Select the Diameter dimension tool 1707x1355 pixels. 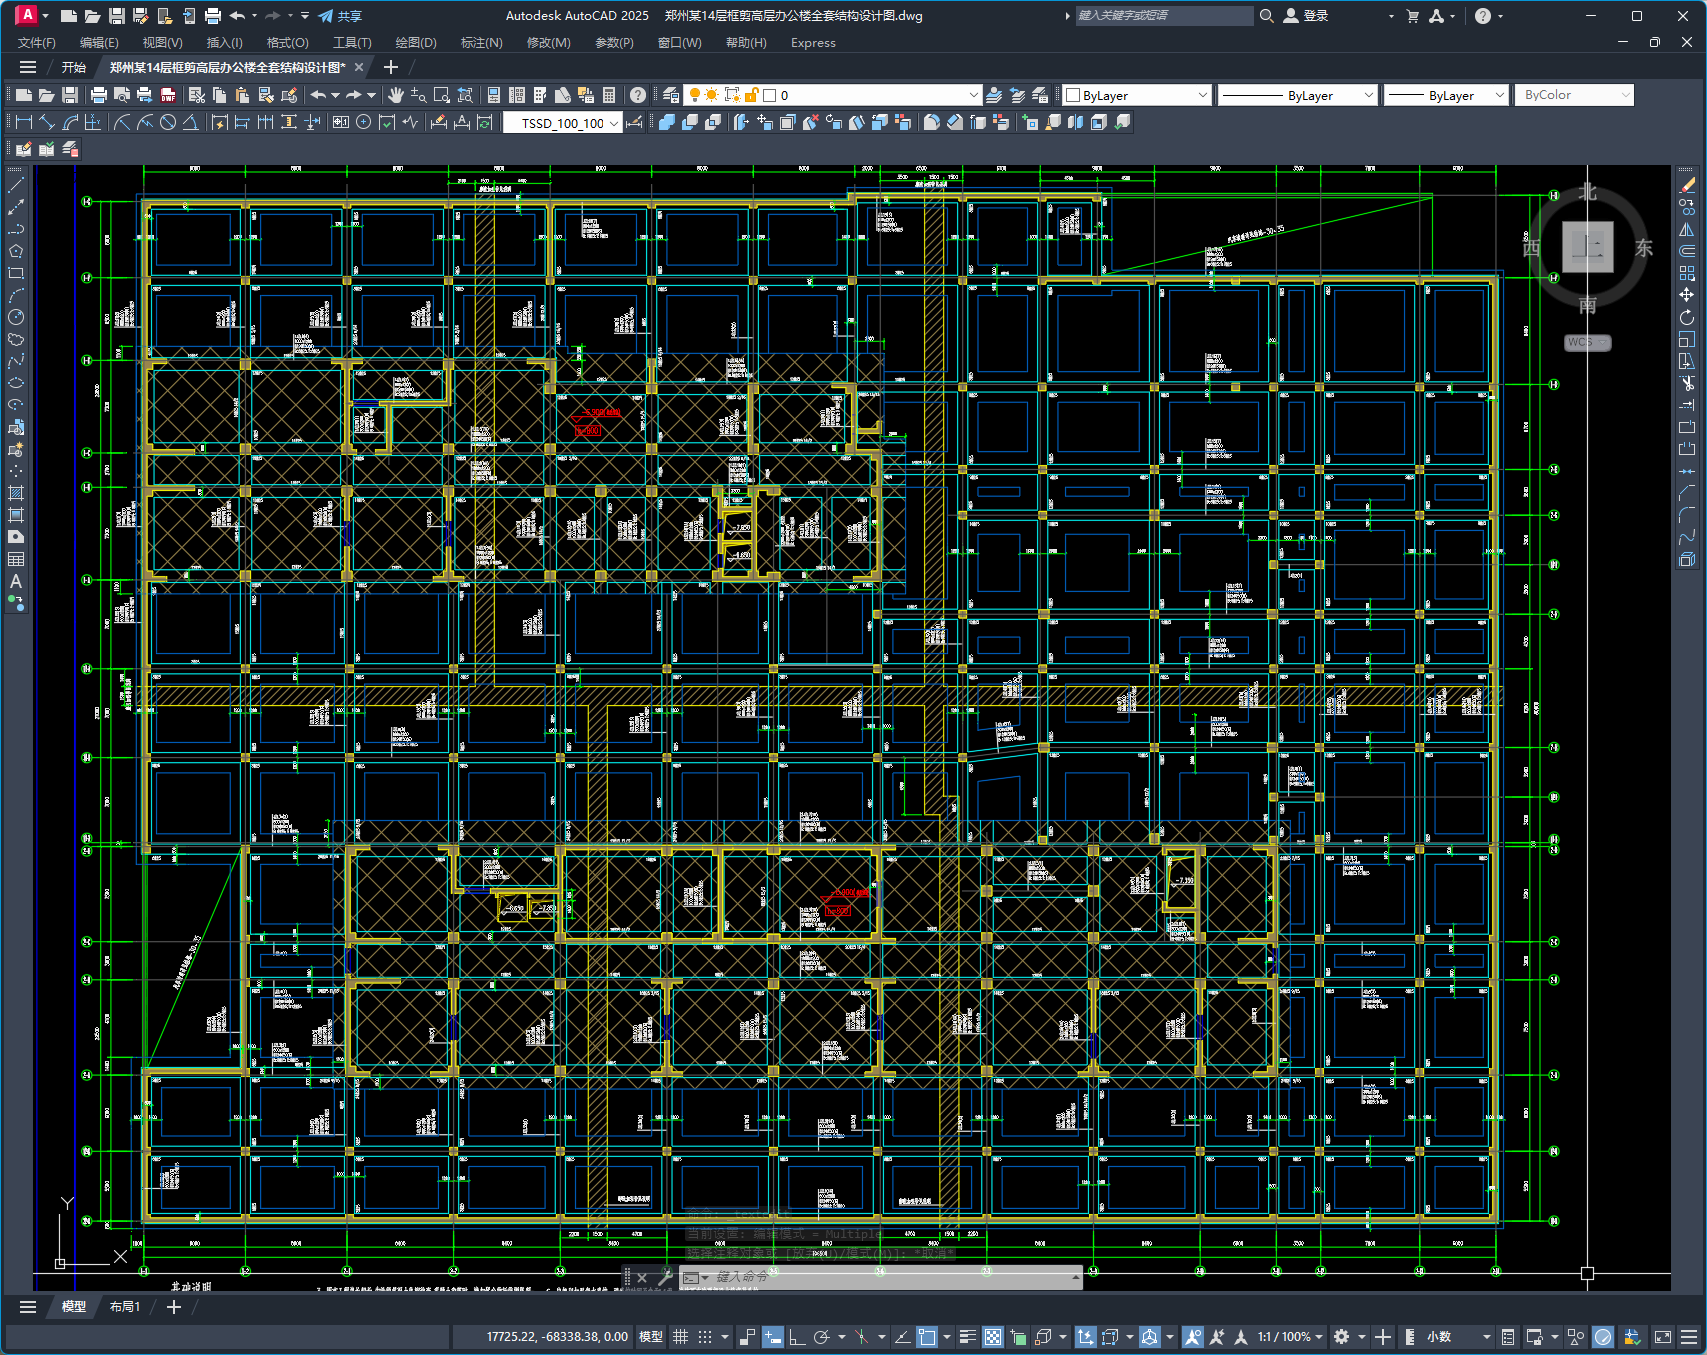(x=168, y=122)
